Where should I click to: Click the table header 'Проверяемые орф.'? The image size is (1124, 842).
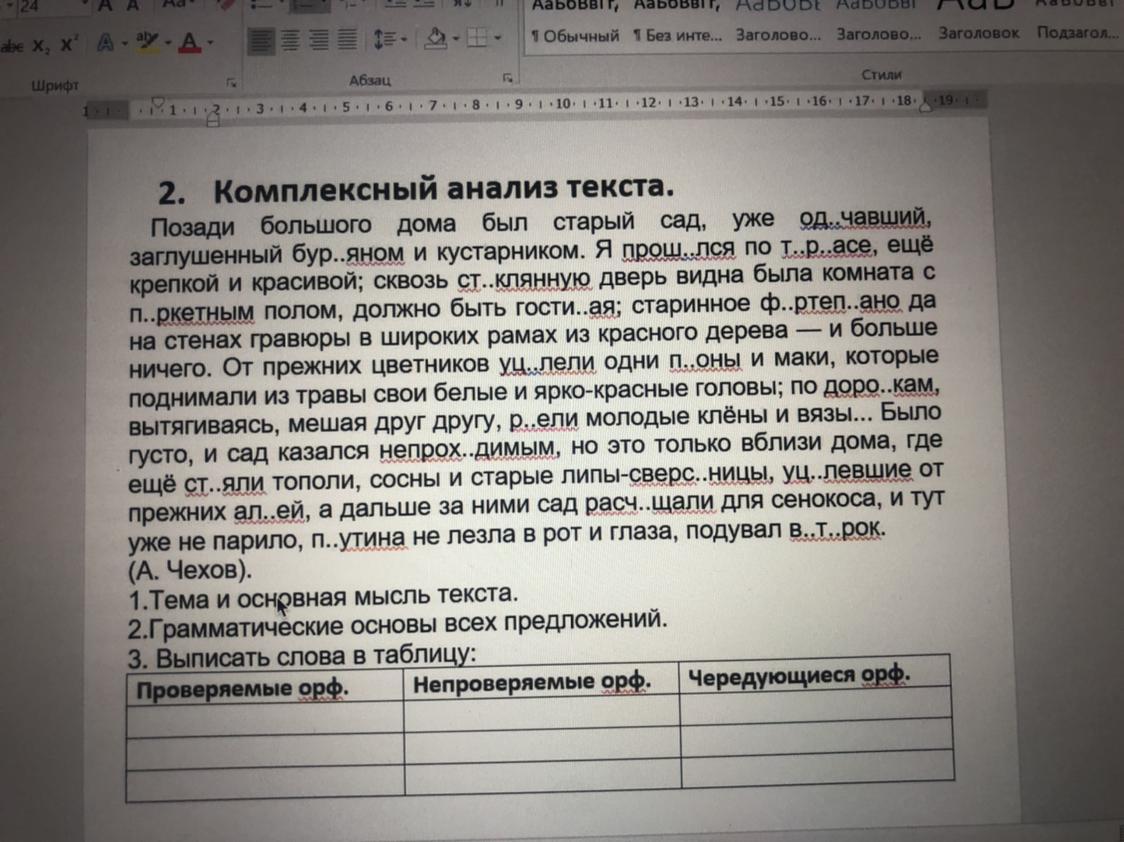[x=242, y=689]
